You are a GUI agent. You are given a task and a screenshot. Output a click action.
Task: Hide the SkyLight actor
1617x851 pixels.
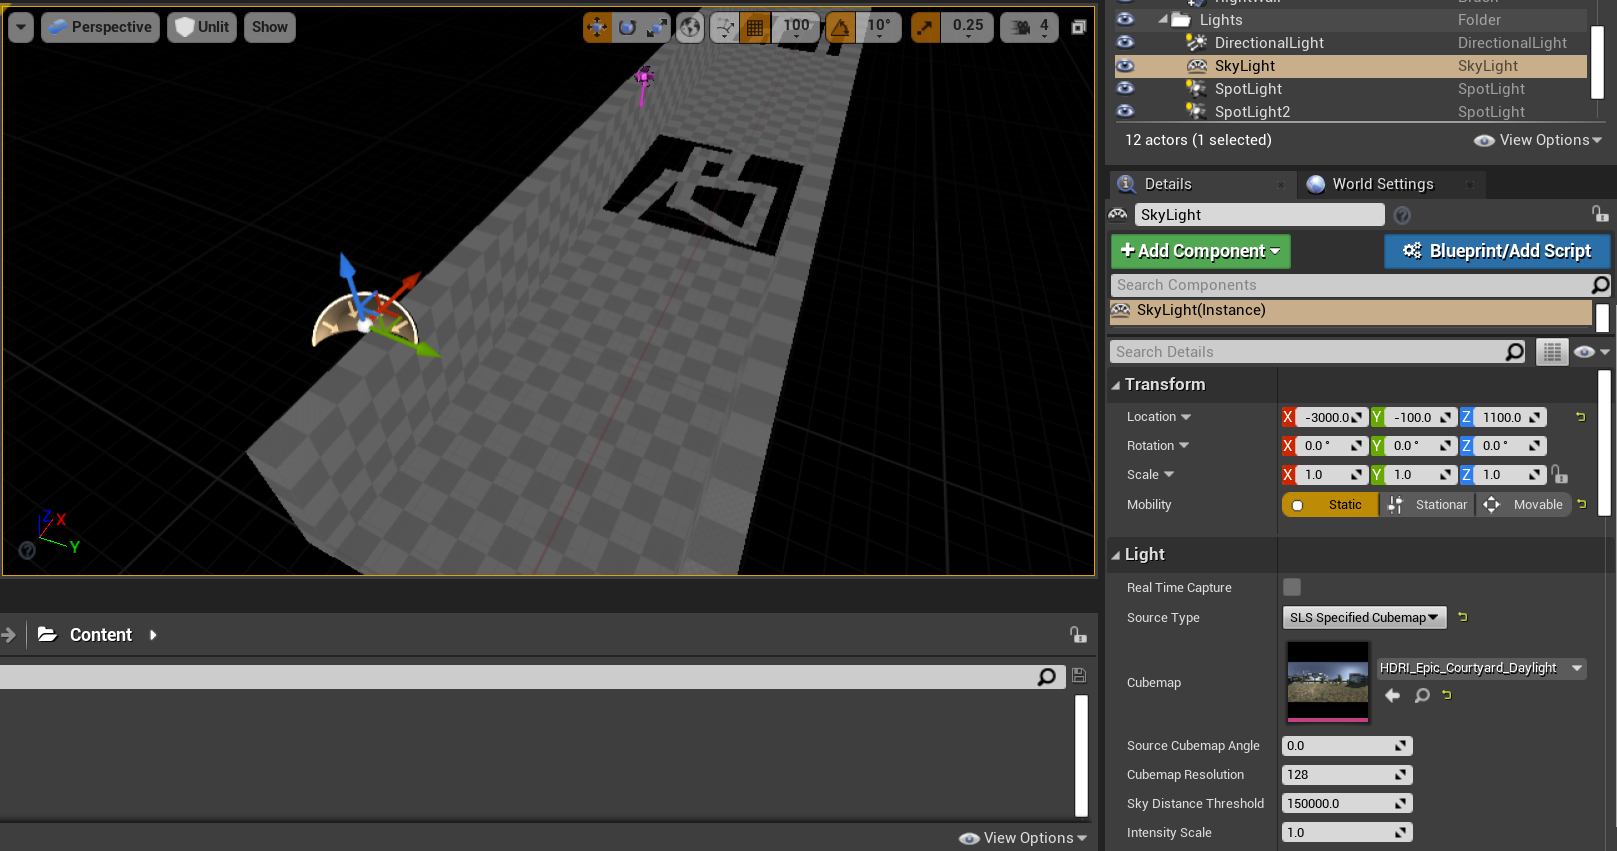1125,65
